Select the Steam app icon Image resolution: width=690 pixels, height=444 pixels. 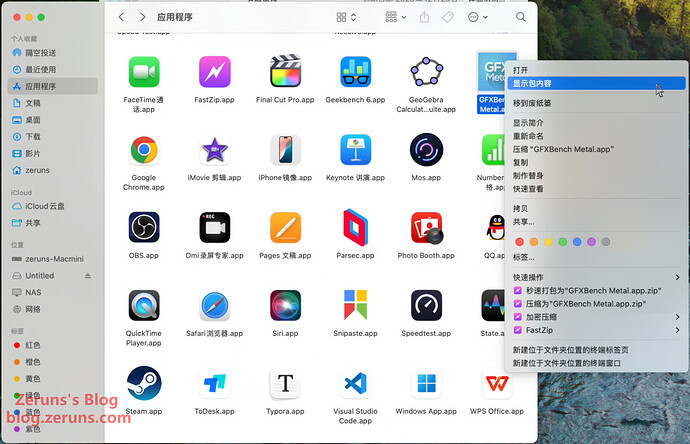(144, 382)
